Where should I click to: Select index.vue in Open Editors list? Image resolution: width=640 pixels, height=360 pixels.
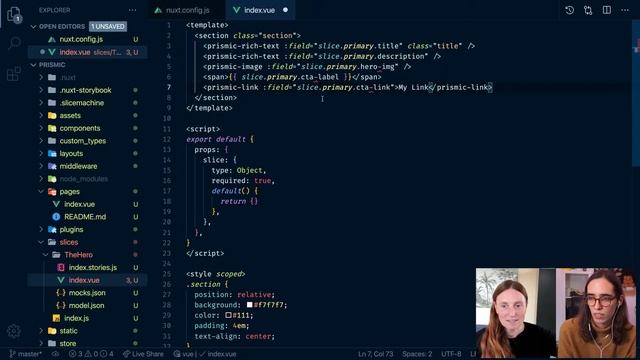pyautogui.click(x=88, y=52)
